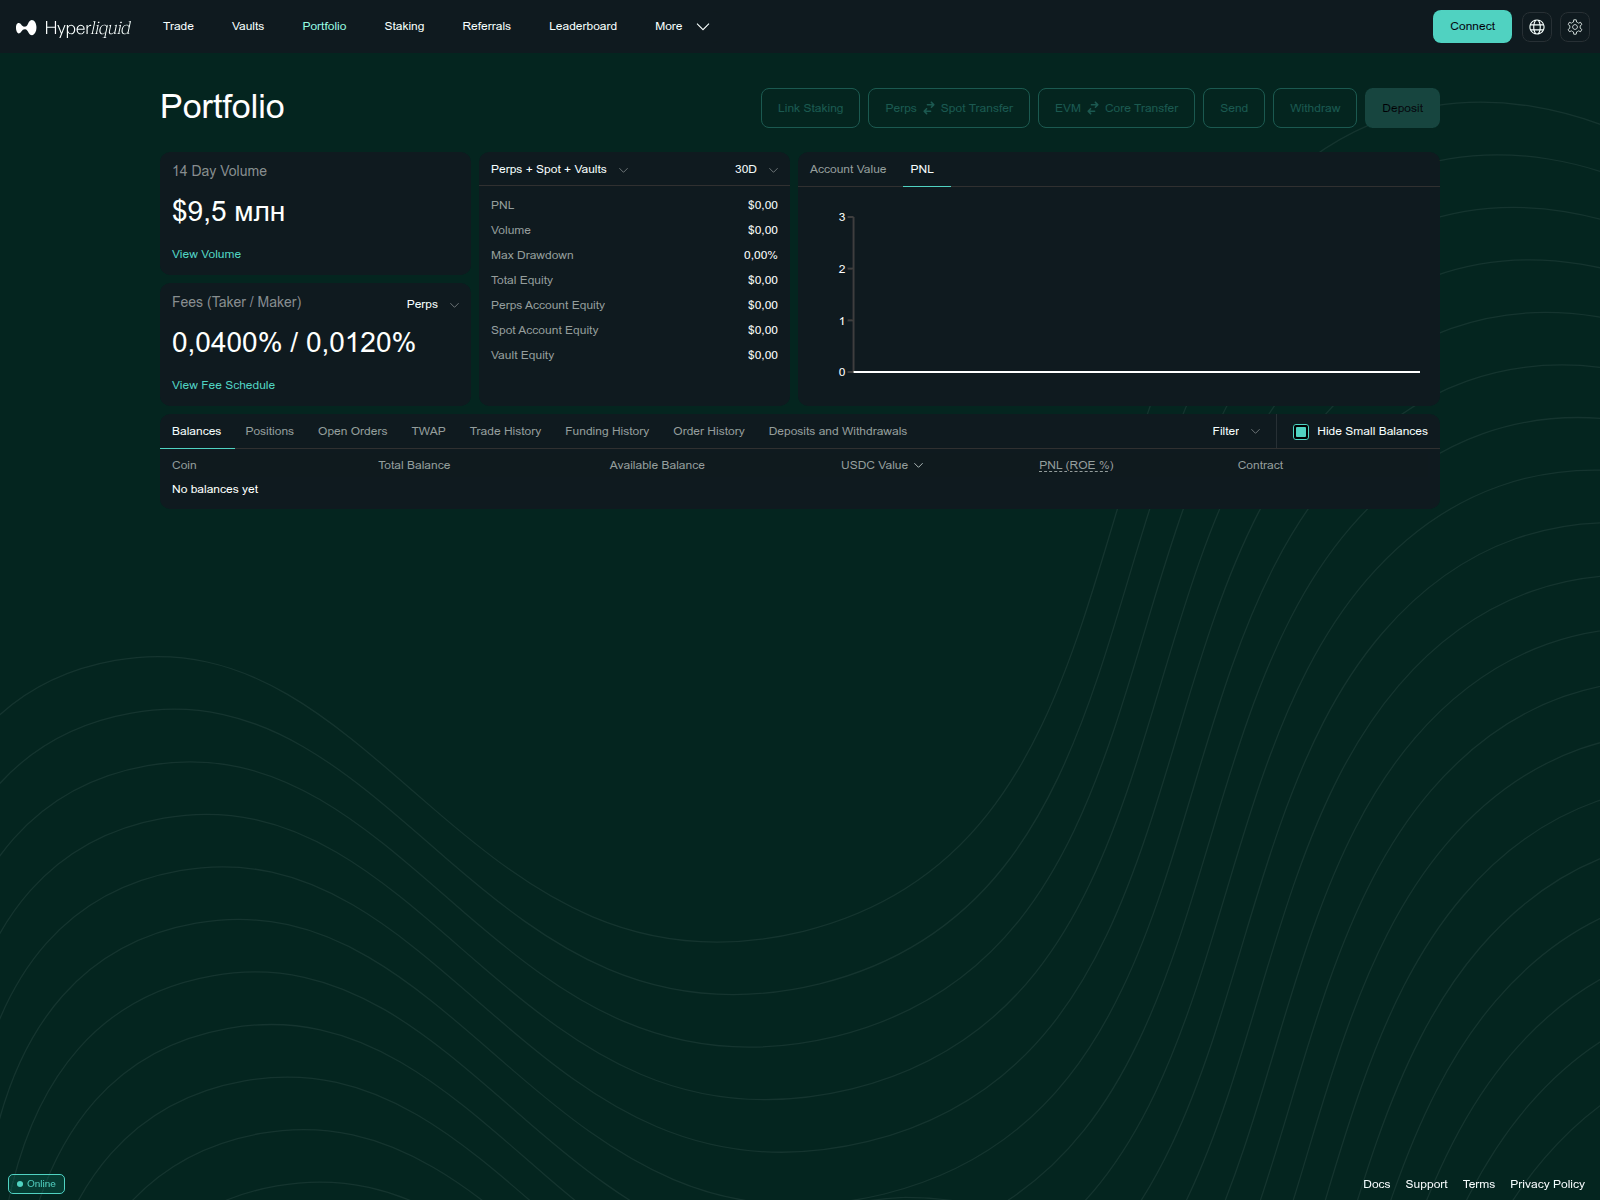Click the No balances yet message
The width and height of the screenshot is (1600, 1200).
point(215,490)
